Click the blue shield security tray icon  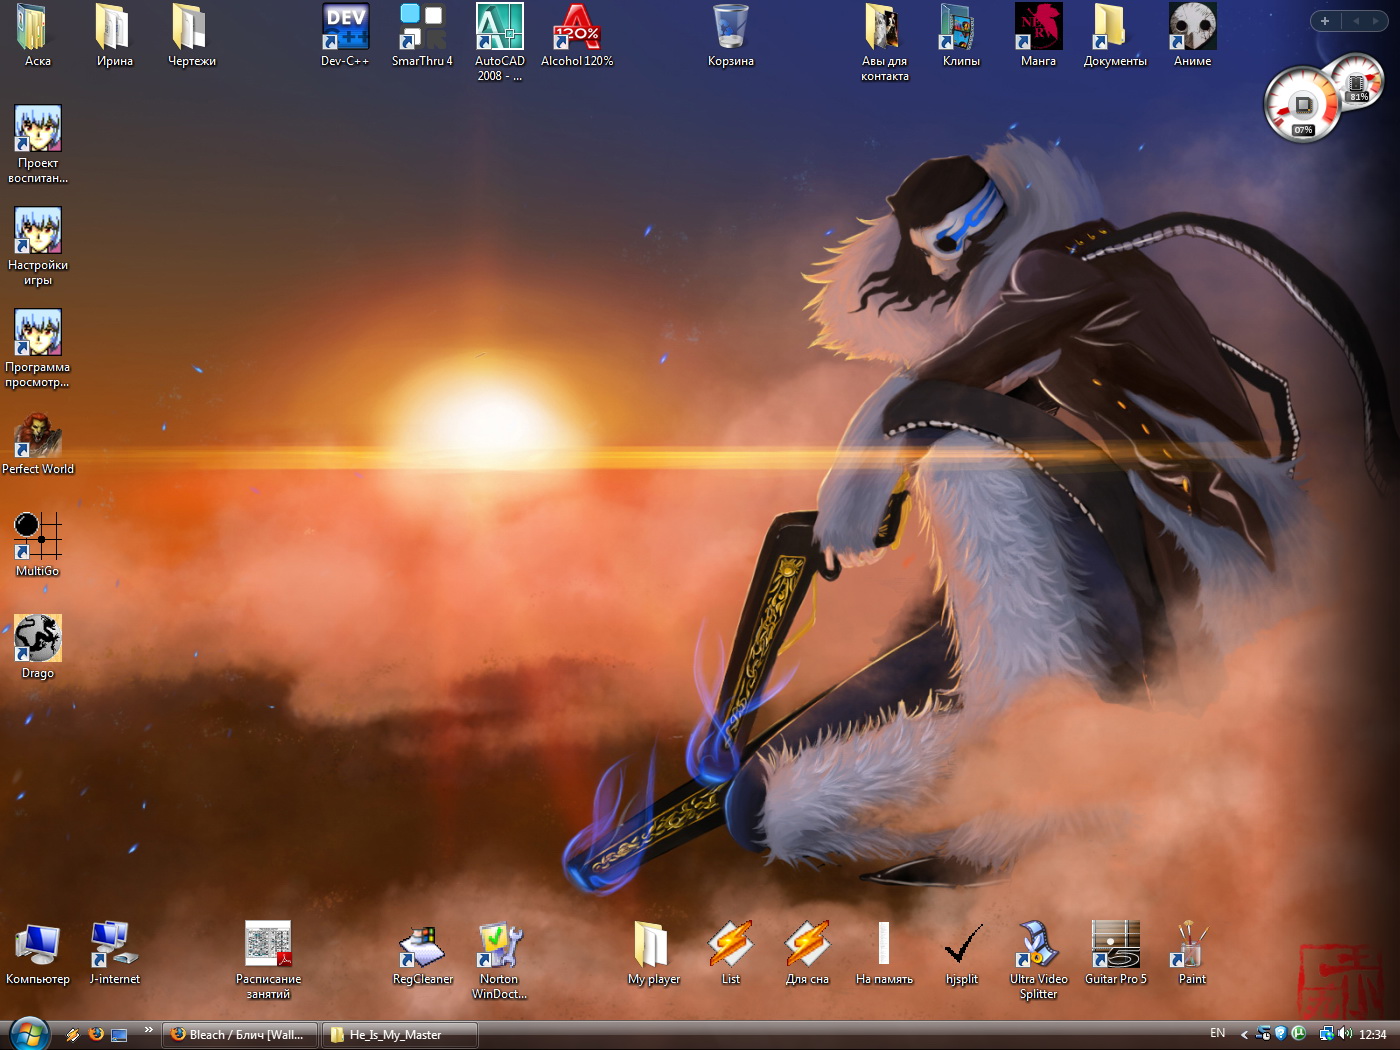point(1280,1034)
